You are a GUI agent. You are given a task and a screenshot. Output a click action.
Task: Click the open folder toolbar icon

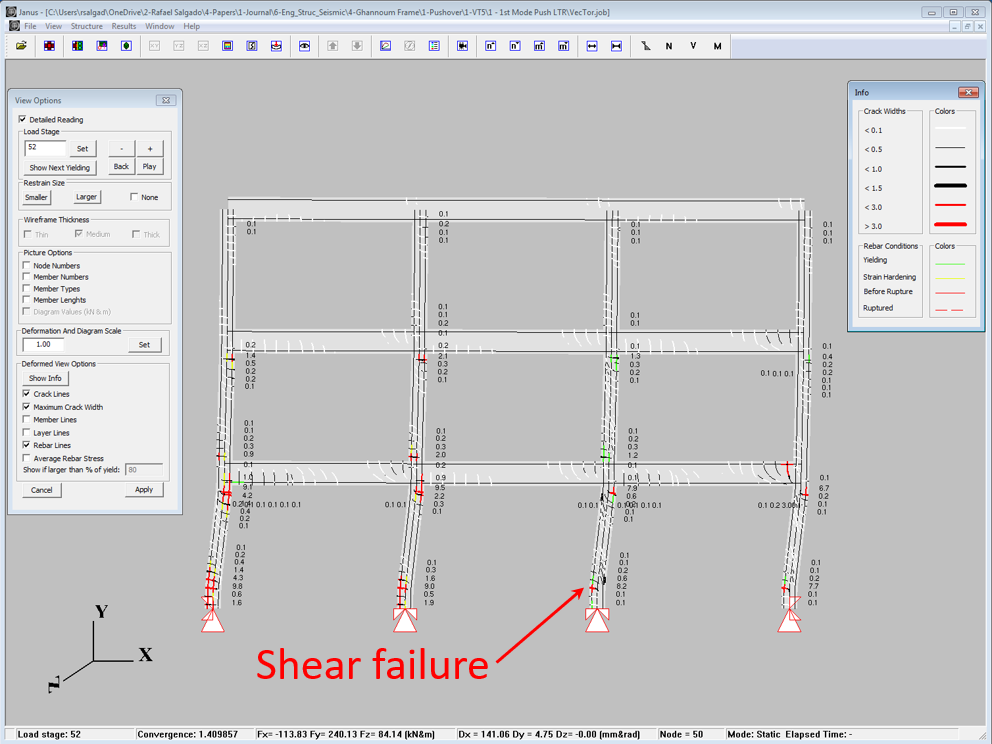21,46
